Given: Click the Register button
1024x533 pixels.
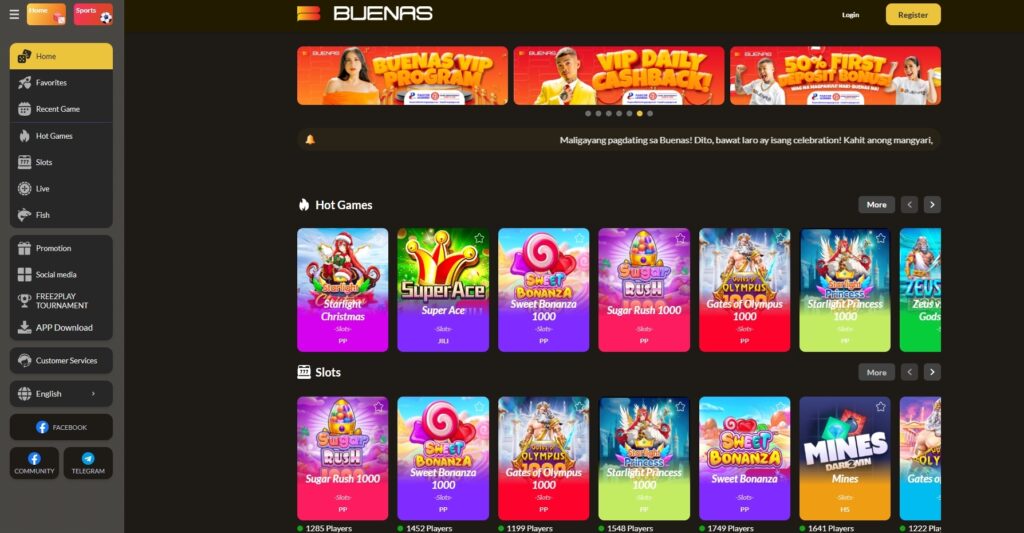Looking at the screenshot, I should (x=913, y=14).
